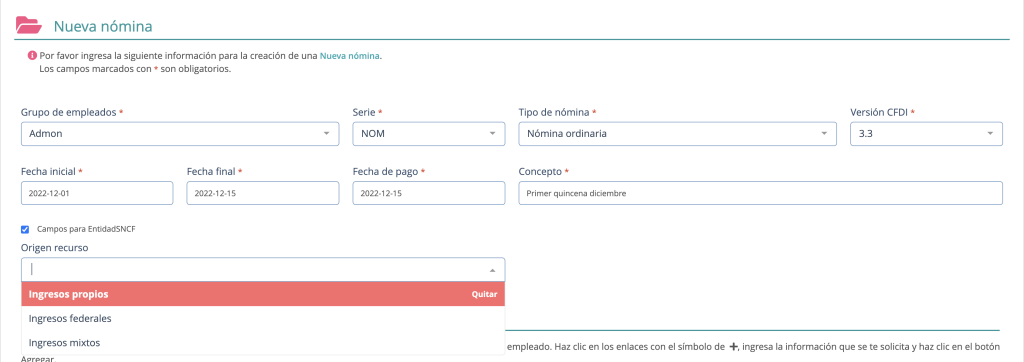This screenshot has width=1024, height=362.
Task: Click Quitar on Ingresos propios row
Action: point(484,295)
